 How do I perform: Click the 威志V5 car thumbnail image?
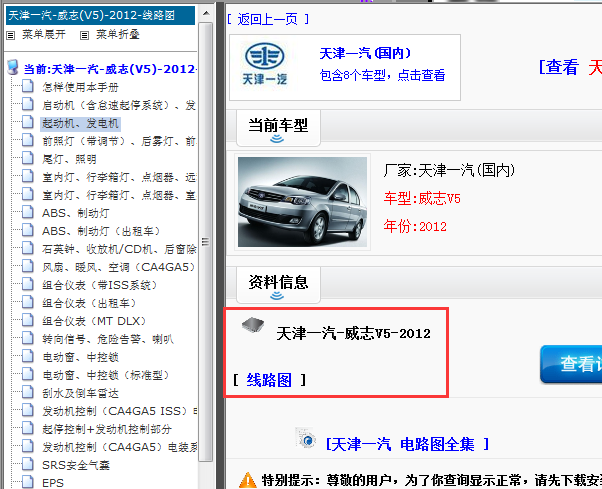[x=302, y=202]
